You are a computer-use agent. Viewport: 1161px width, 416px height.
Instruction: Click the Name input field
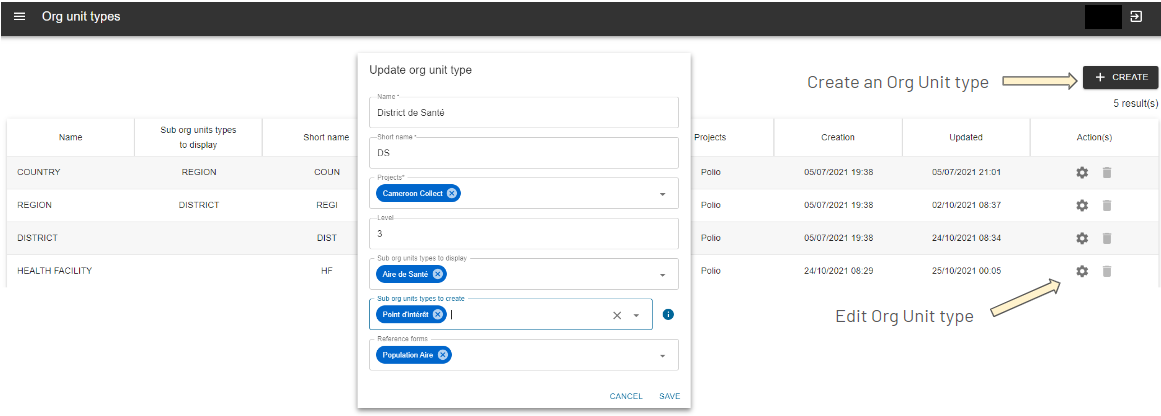coord(523,113)
